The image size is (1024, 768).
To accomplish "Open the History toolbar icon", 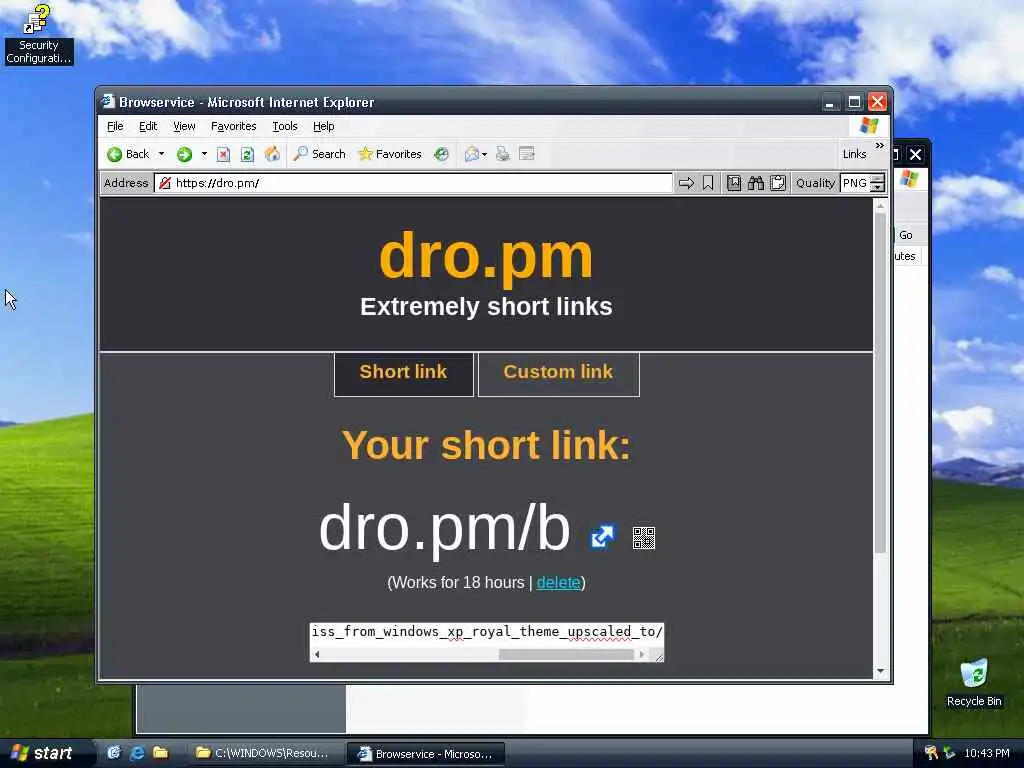I will pos(441,154).
